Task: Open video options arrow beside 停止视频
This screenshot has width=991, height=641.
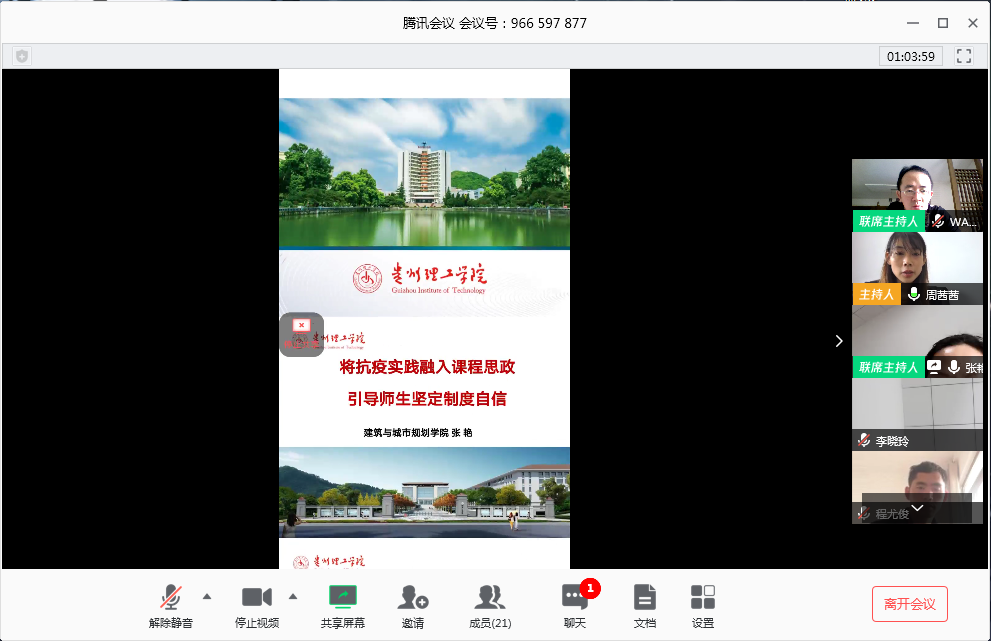Action: coord(293,597)
